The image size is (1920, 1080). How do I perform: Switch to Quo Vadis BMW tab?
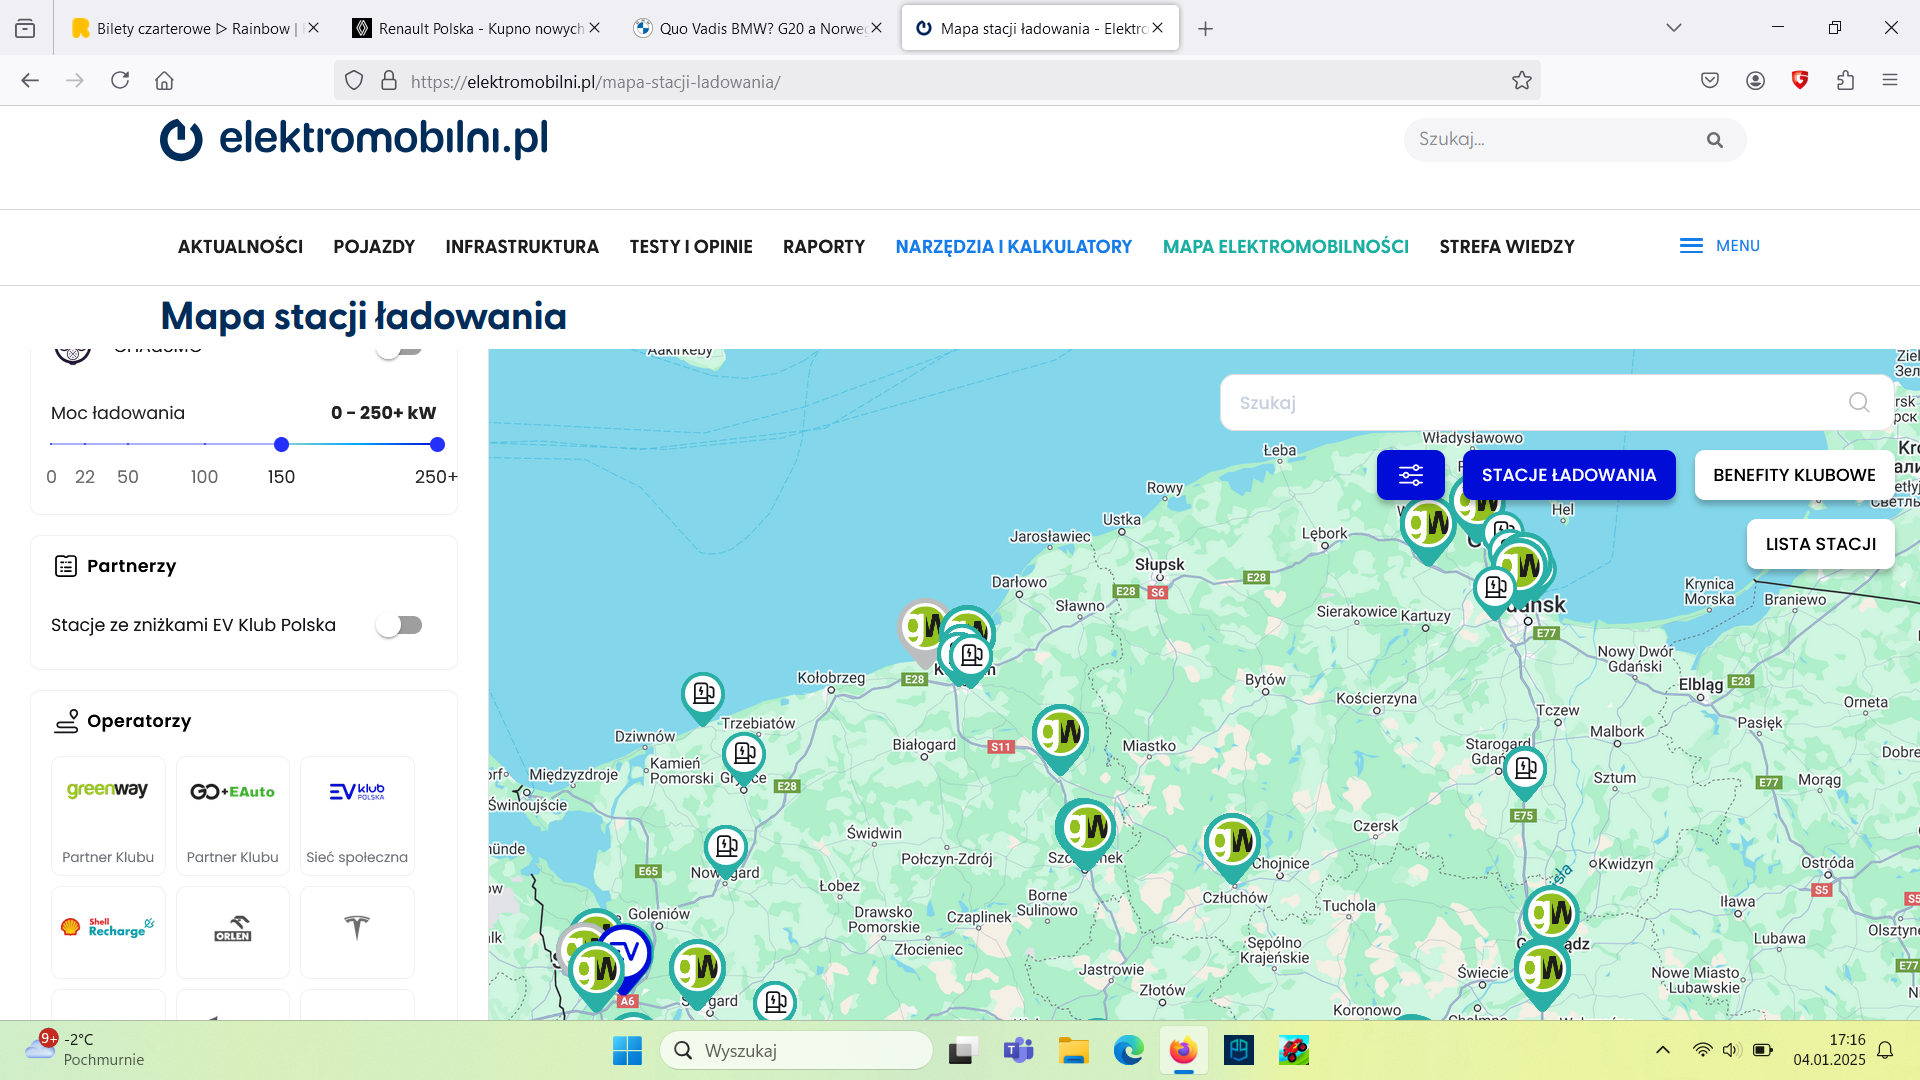coord(756,29)
